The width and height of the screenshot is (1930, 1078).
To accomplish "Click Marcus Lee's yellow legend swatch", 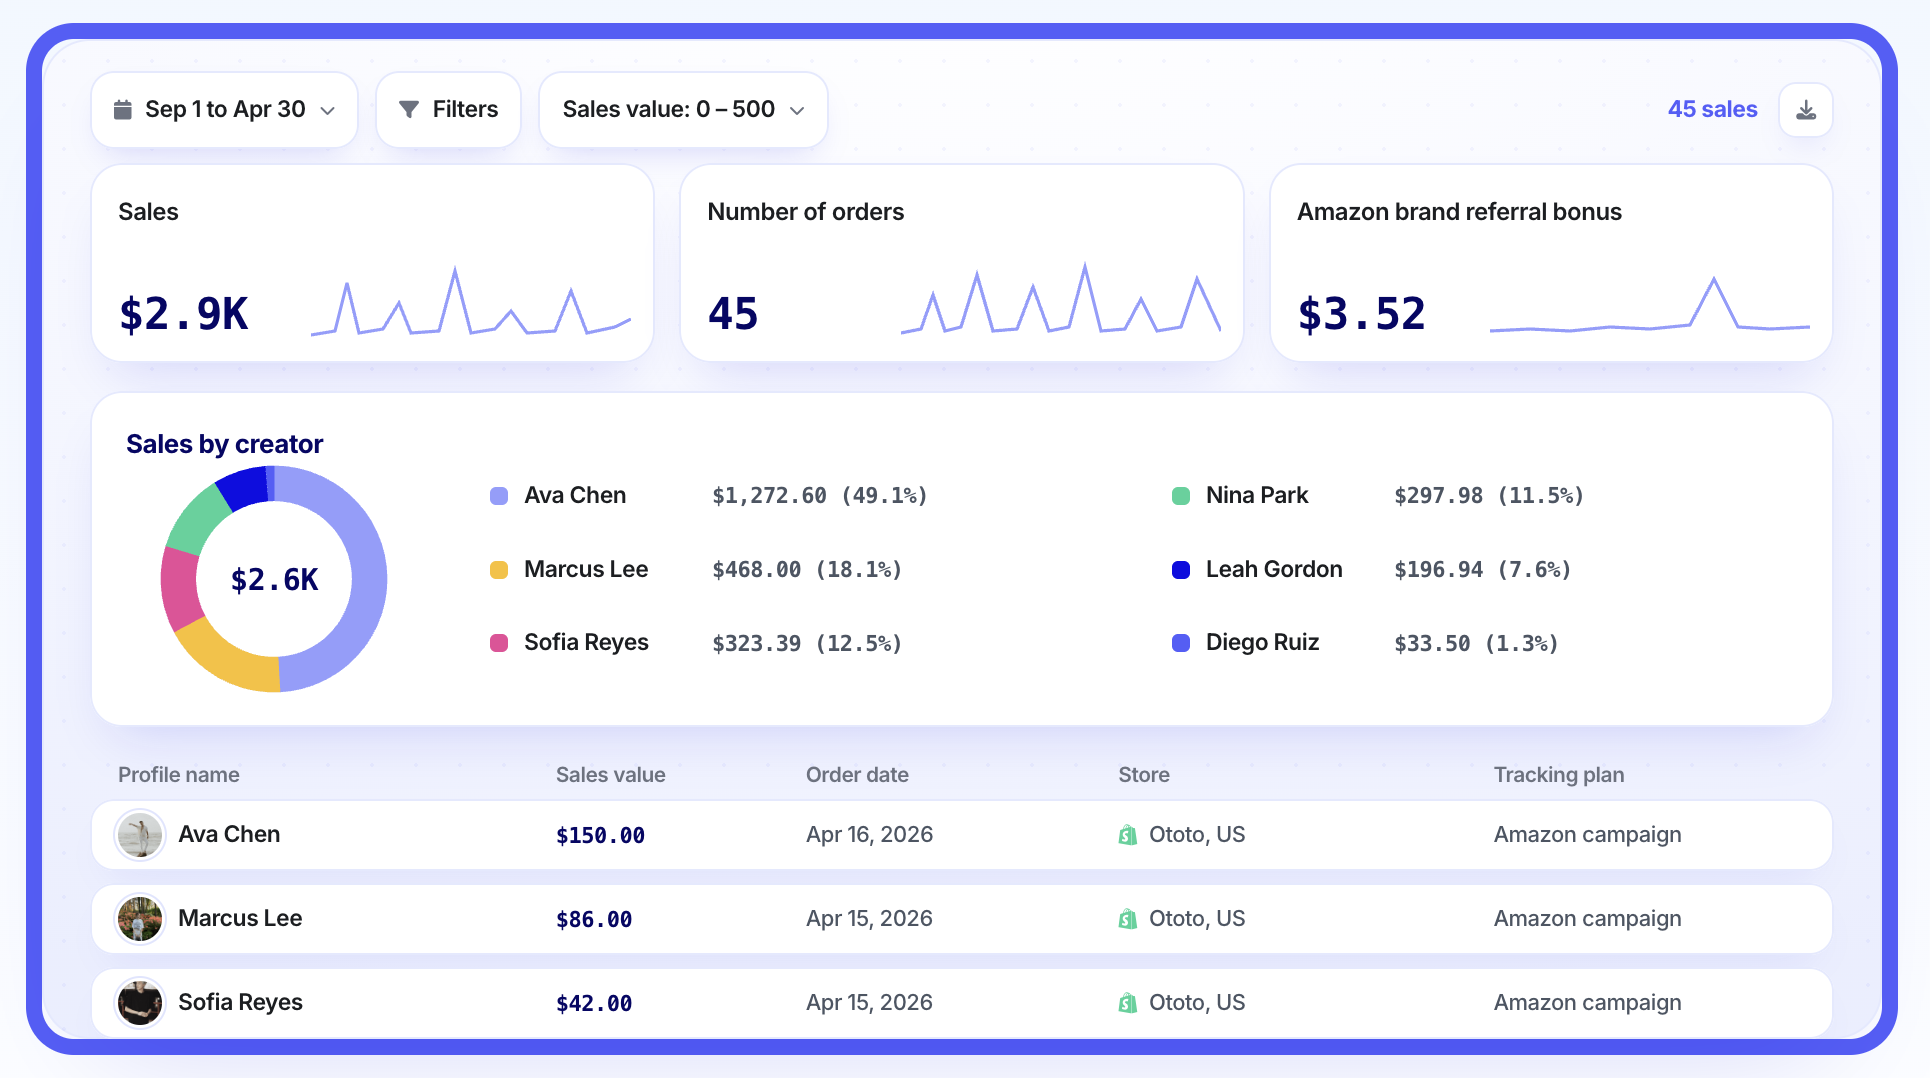I will pos(499,570).
